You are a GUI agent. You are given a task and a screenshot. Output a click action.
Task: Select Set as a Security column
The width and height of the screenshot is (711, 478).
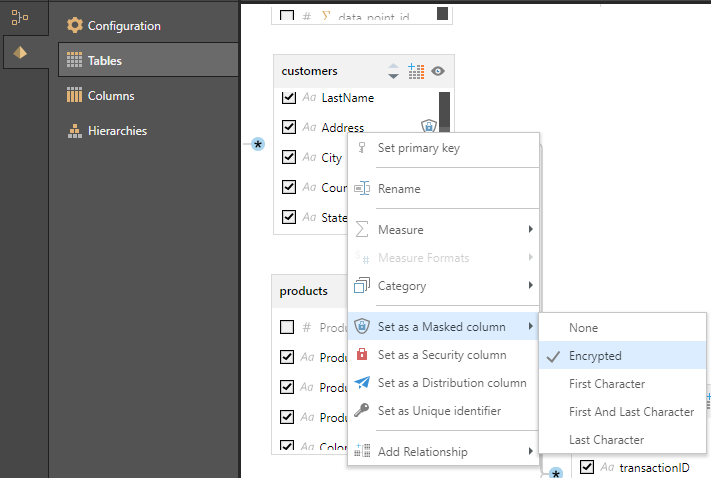click(x=441, y=355)
